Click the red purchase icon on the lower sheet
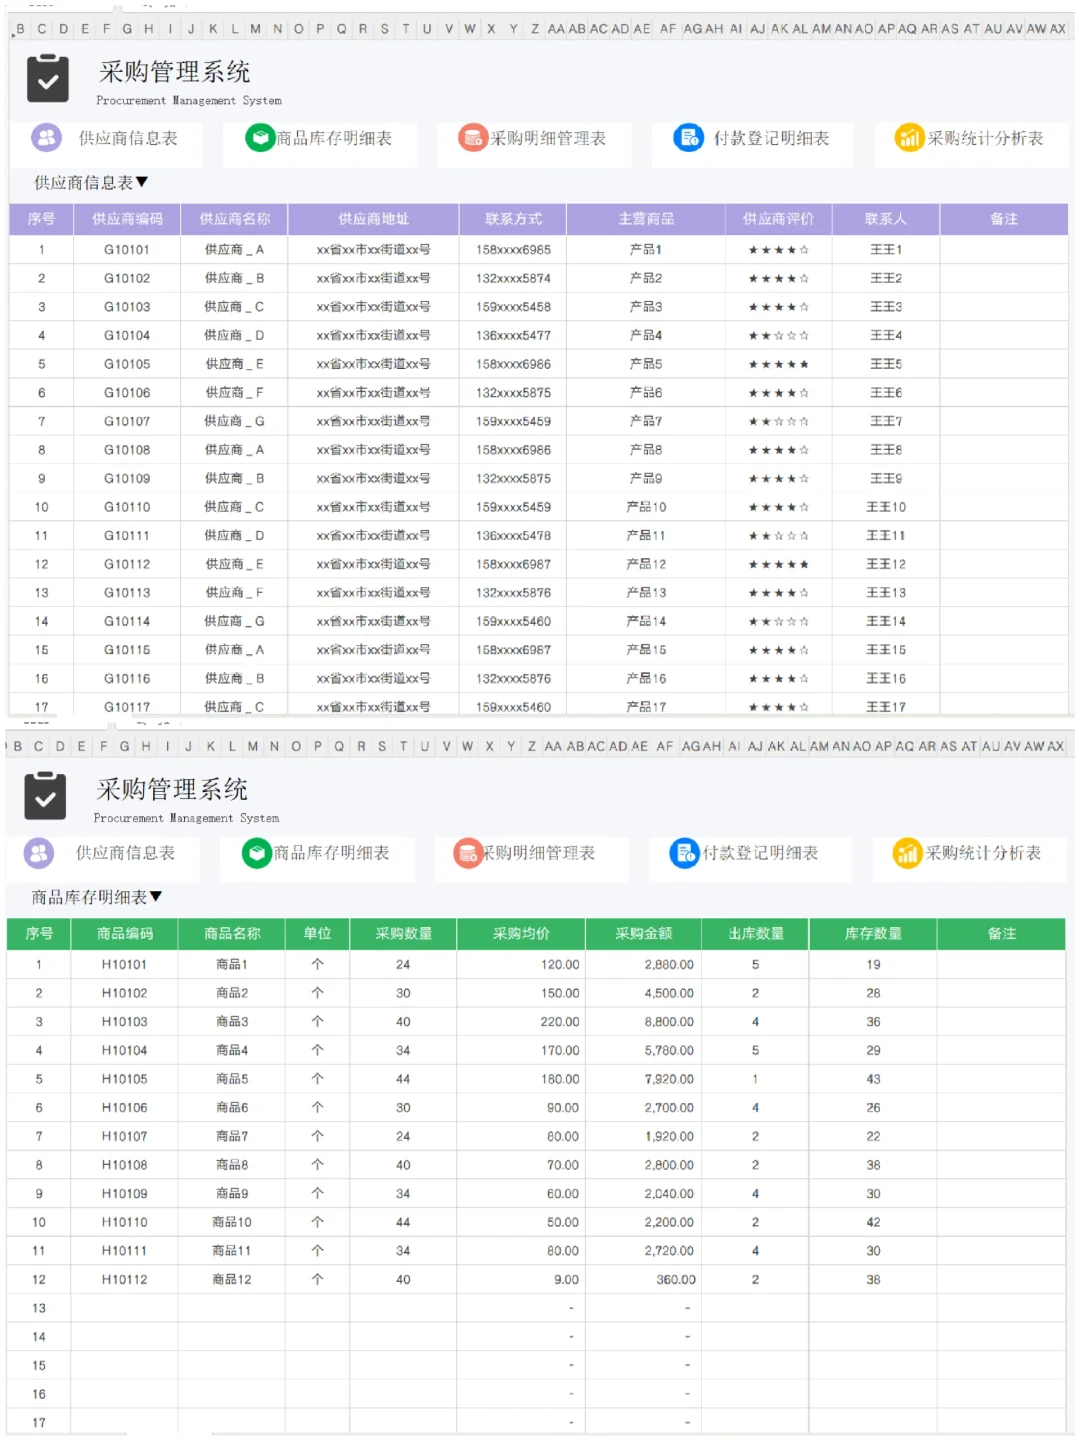 tap(467, 853)
